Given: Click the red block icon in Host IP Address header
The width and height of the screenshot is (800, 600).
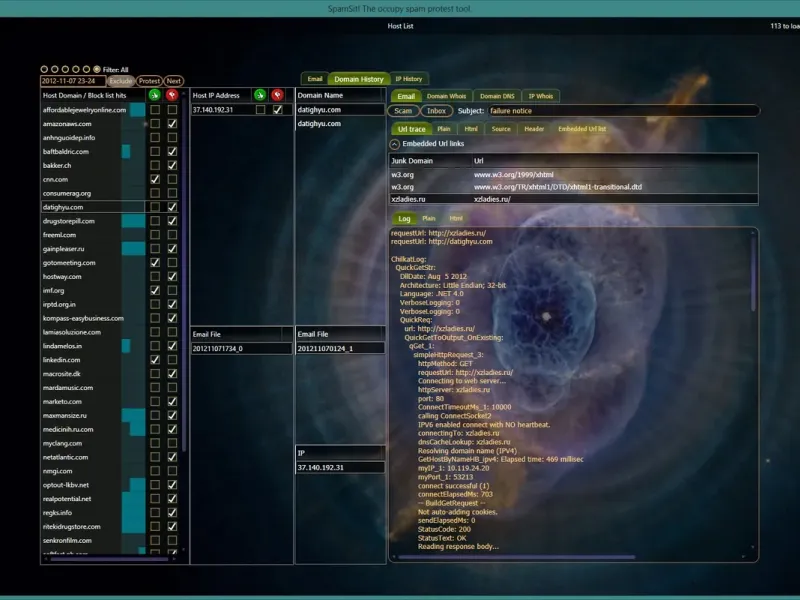Looking at the screenshot, I should tap(278, 95).
